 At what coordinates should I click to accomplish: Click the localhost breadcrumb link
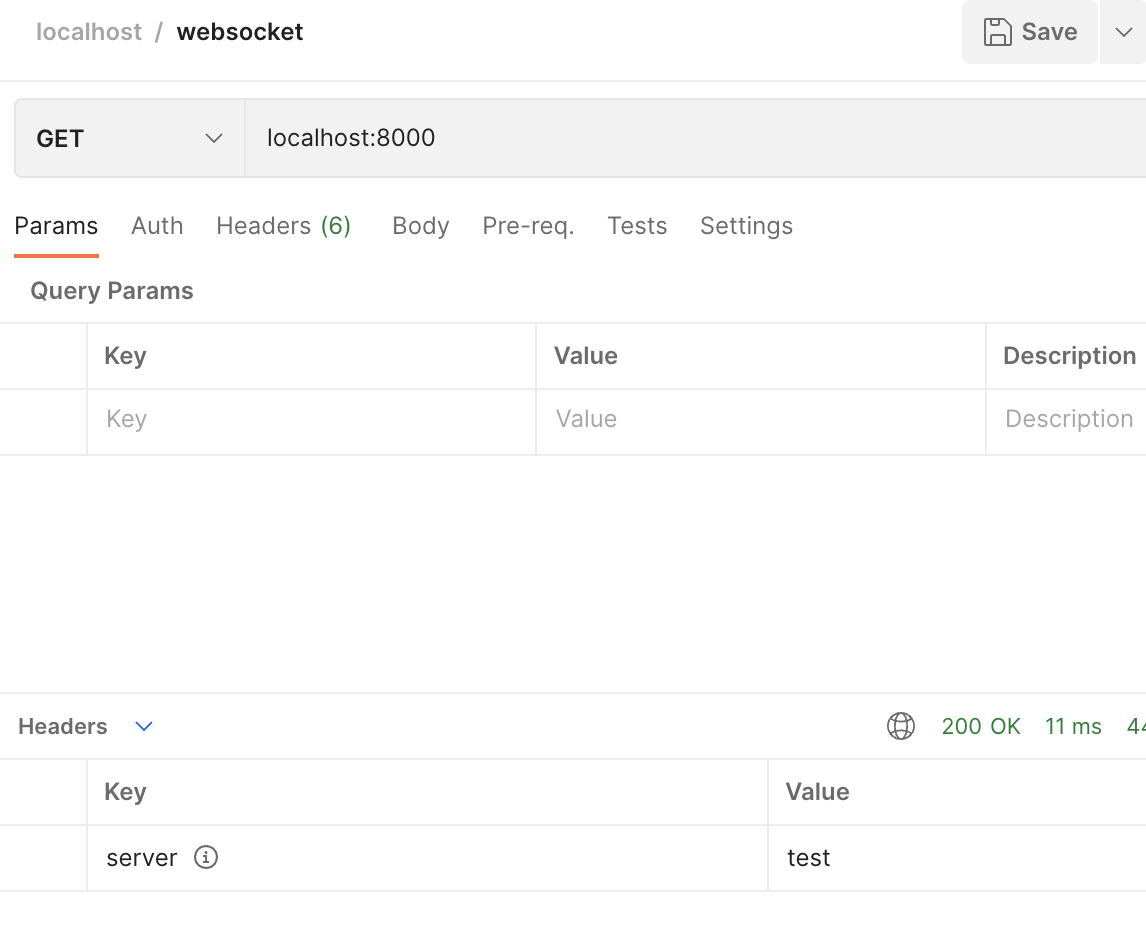click(89, 32)
